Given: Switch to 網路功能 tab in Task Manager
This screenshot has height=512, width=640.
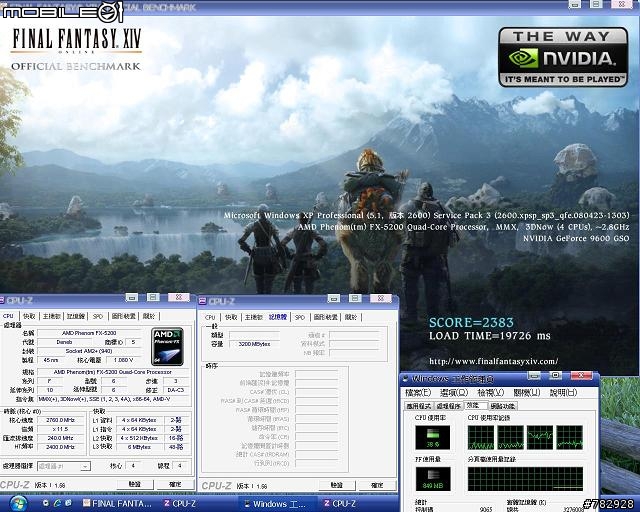Looking at the screenshot, I should (503, 406).
